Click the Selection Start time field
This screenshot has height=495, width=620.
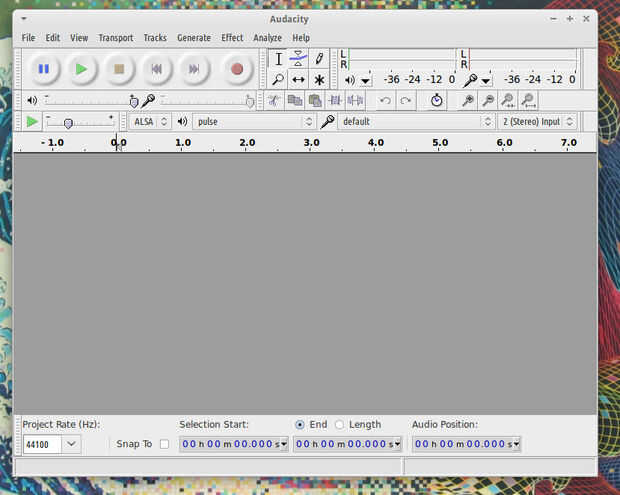coord(234,444)
